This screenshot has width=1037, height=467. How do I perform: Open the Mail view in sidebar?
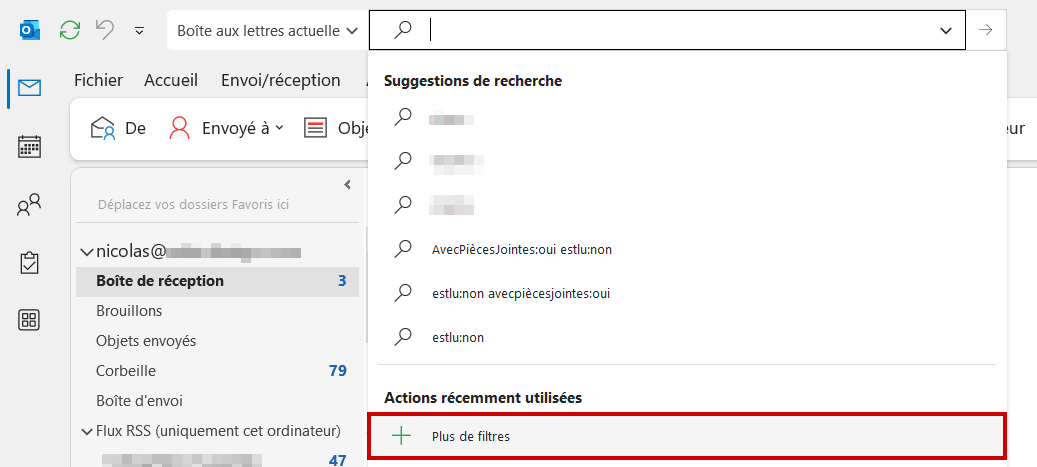tap(30, 87)
